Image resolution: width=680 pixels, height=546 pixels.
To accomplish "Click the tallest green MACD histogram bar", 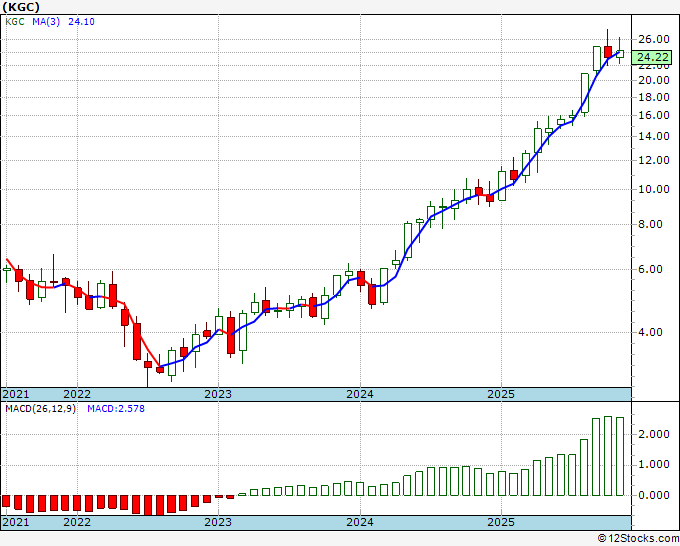I will click(608, 456).
